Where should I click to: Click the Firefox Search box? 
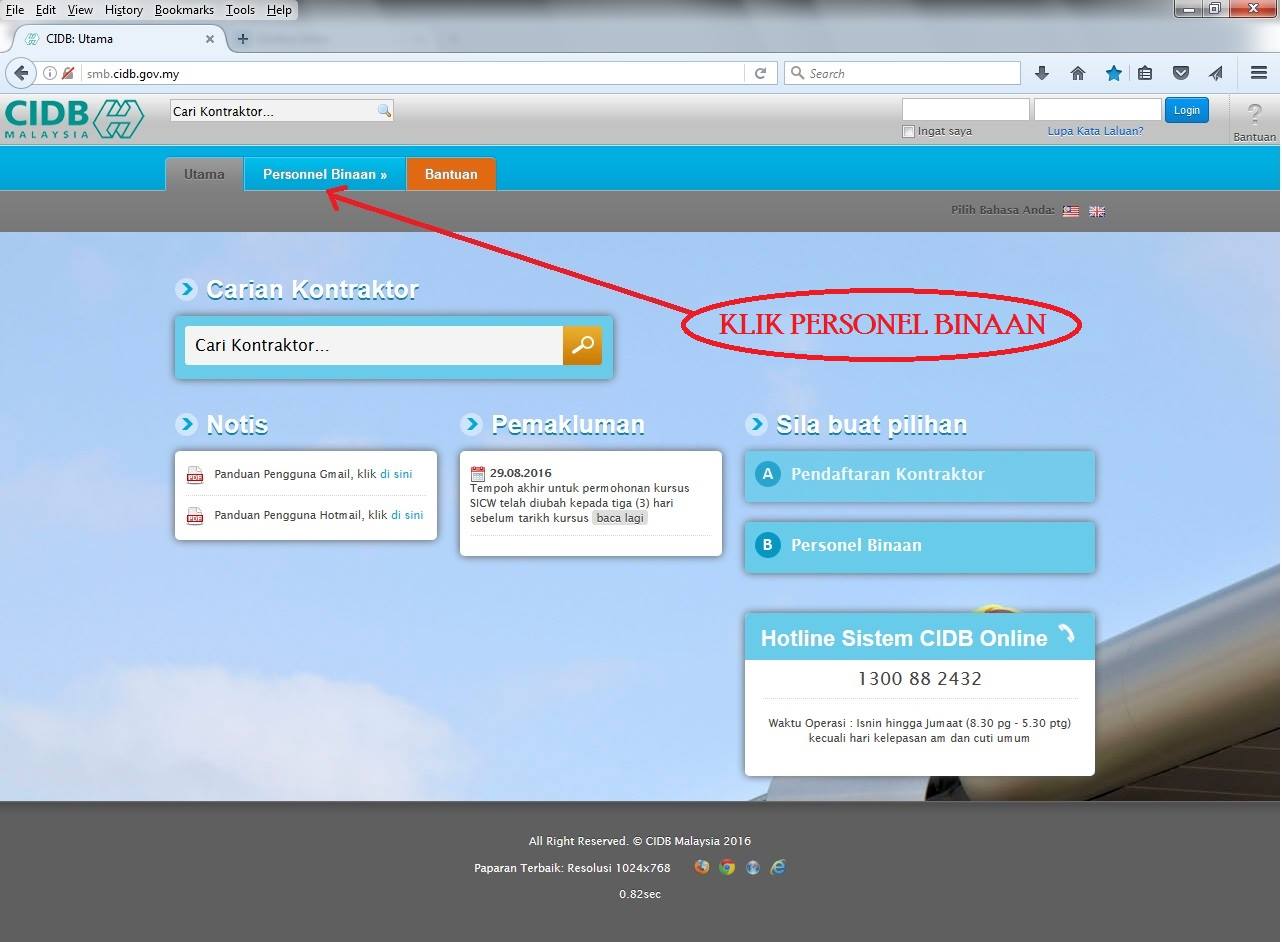pos(902,73)
